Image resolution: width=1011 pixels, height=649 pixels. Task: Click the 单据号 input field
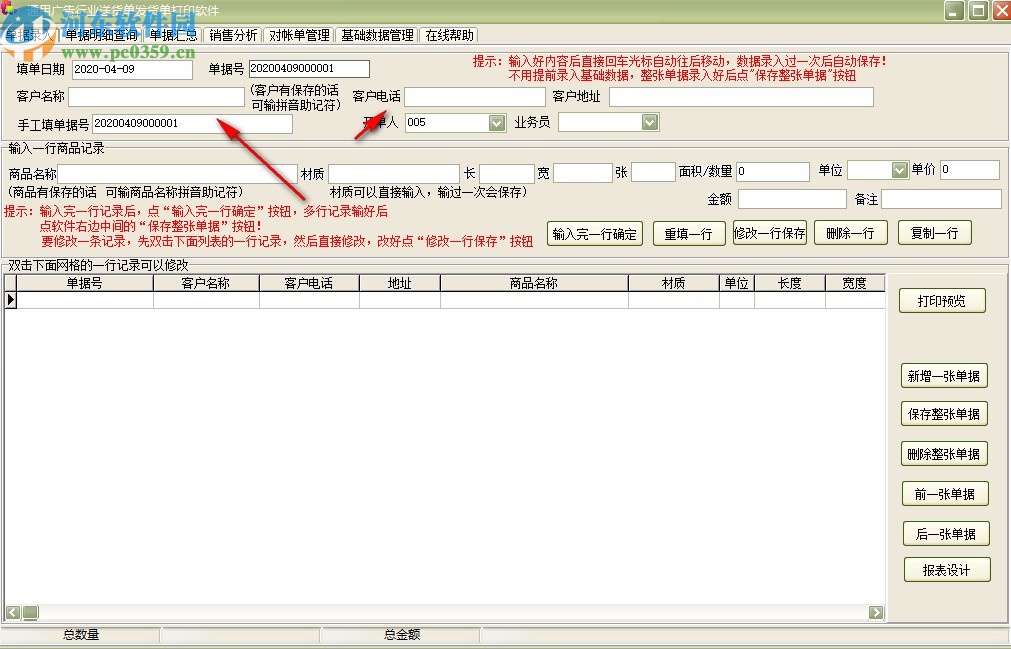(309, 68)
